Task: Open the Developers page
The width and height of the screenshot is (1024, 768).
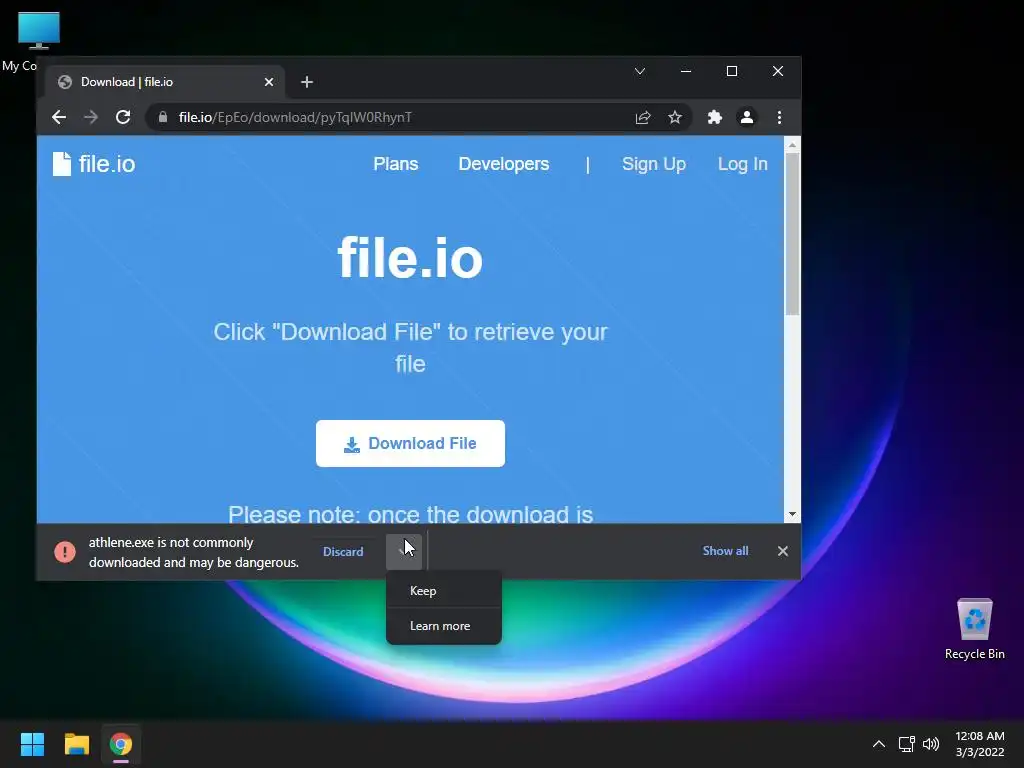Action: coord(504,164)
